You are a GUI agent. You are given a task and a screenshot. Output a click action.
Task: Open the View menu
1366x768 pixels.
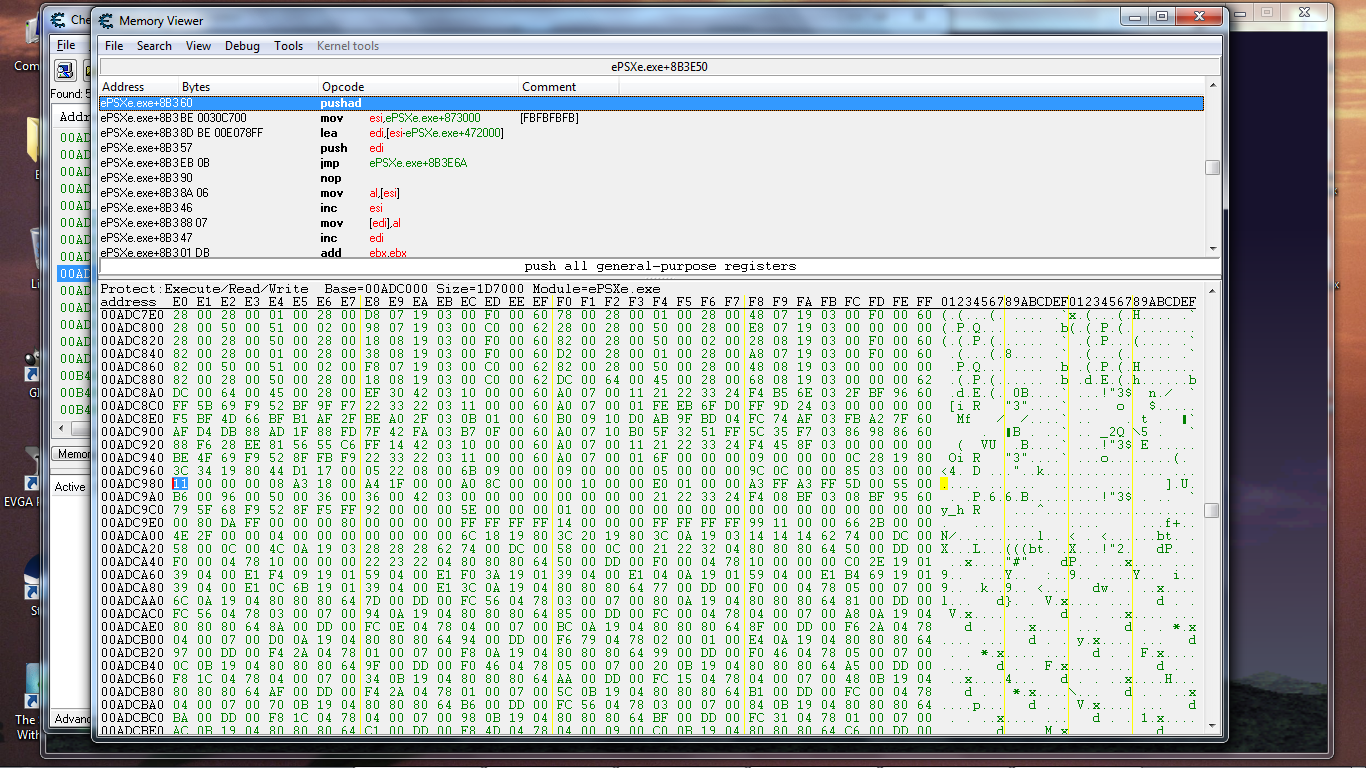point(198,46)
